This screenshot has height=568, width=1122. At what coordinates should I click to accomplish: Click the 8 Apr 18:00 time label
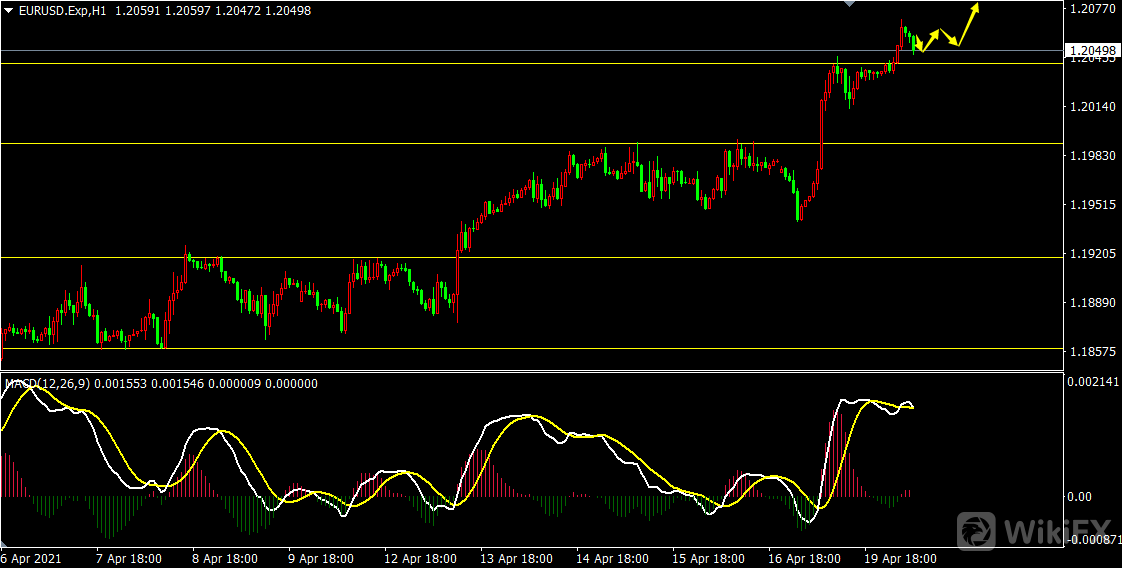227,559
